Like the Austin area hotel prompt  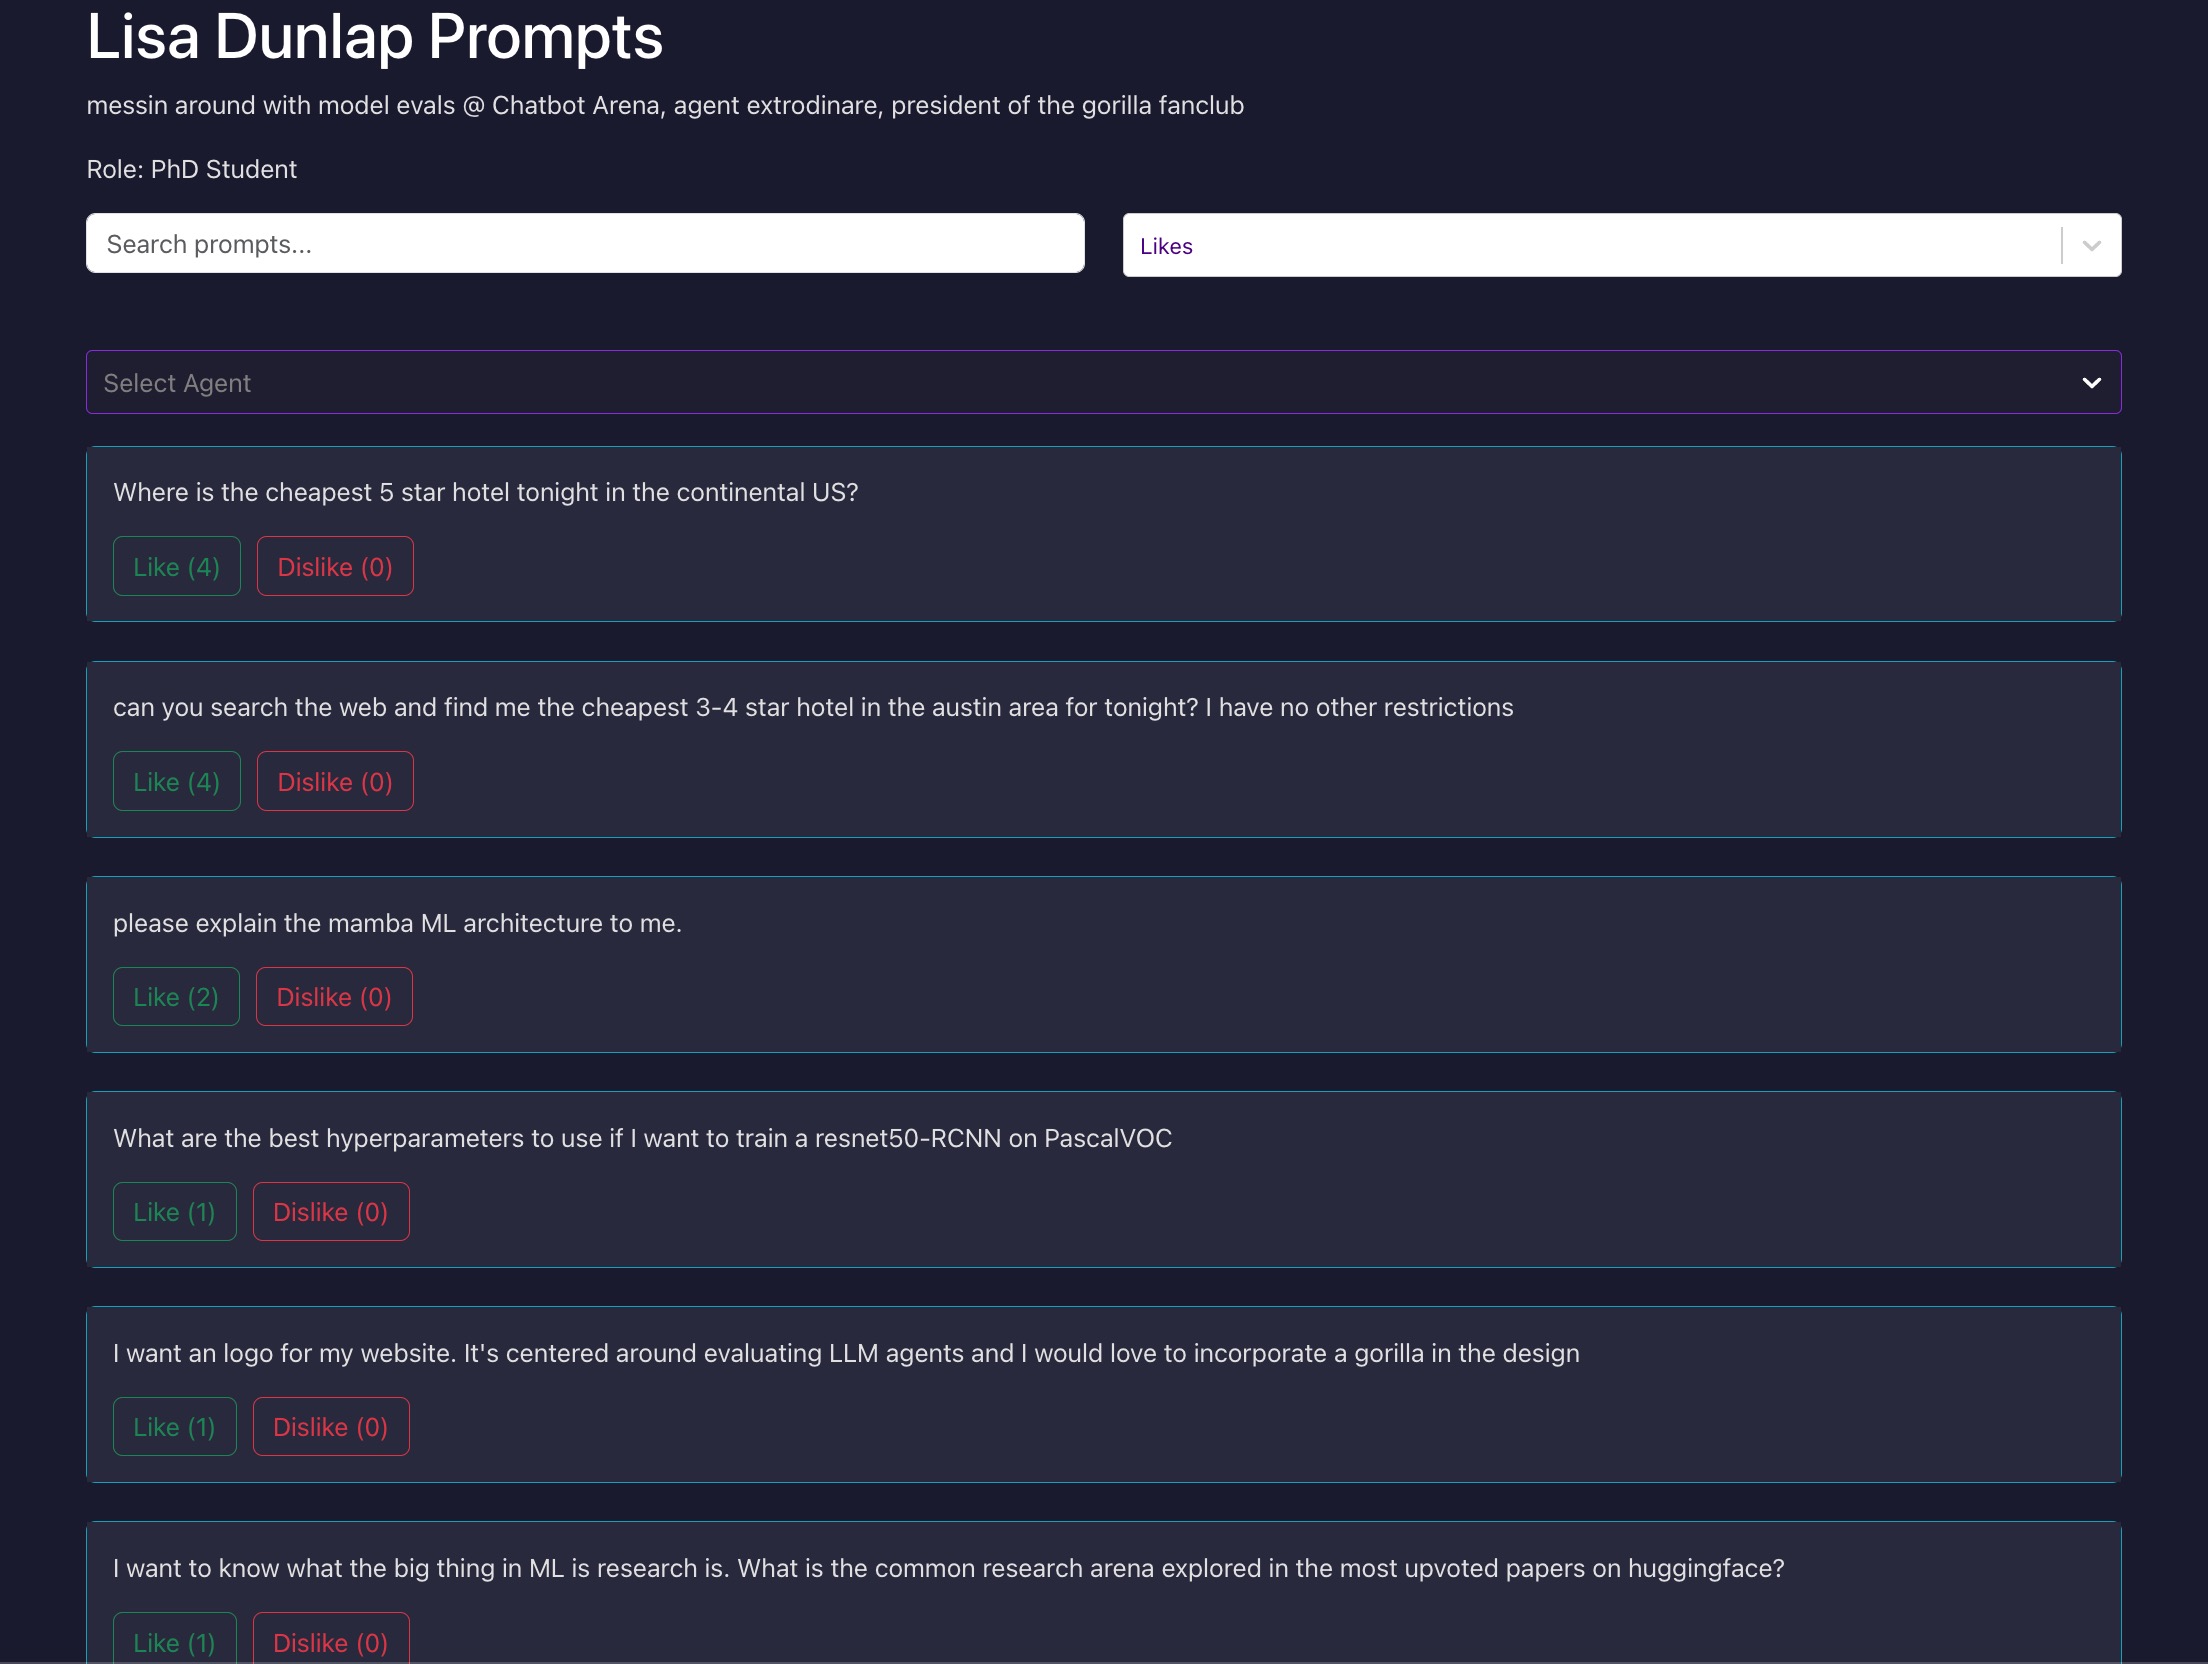[176, 782]
